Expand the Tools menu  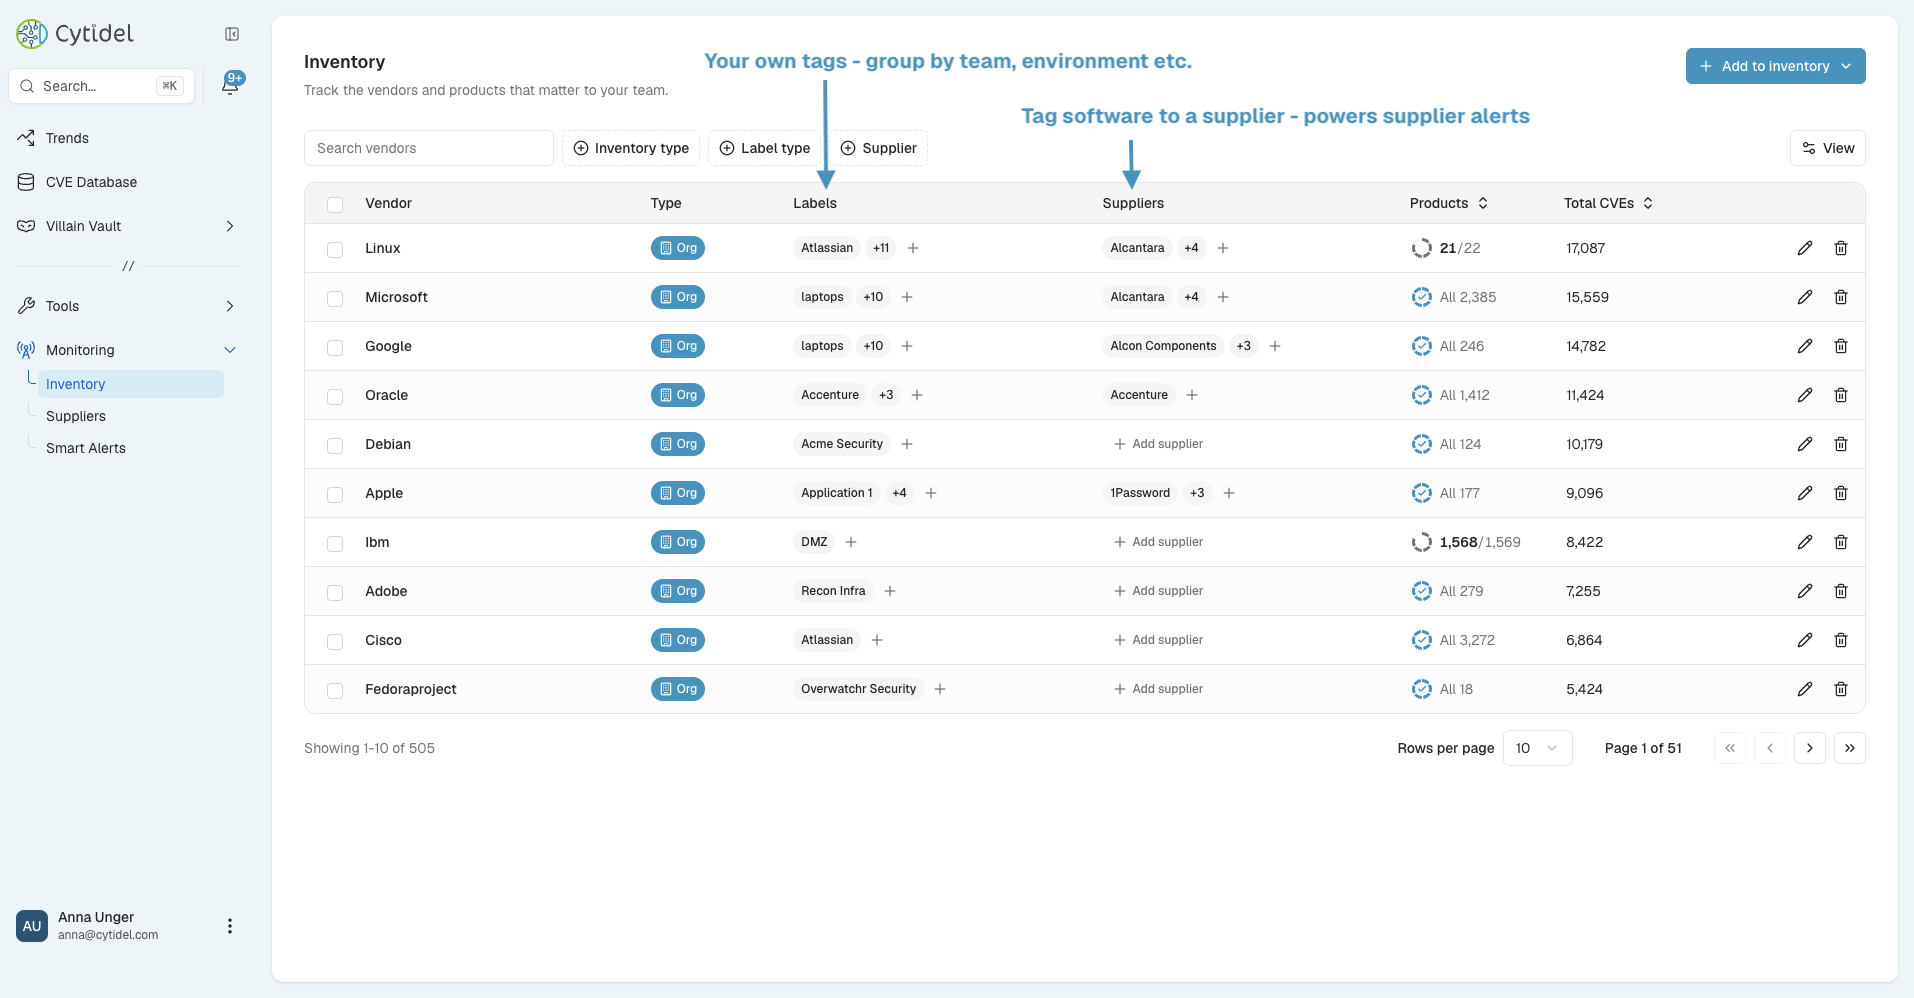click(x=230, y=306)
